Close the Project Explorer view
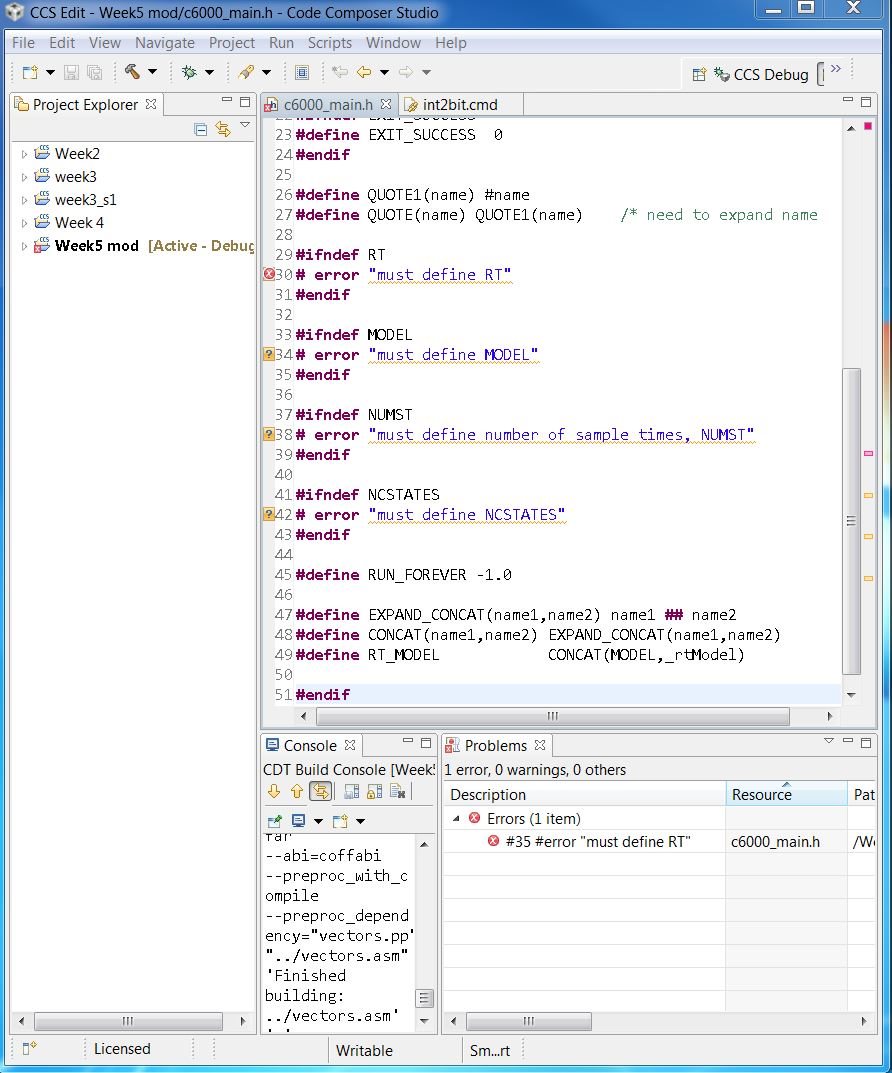Viewport: 892px width, 1073px height. [x=151, y=104]
